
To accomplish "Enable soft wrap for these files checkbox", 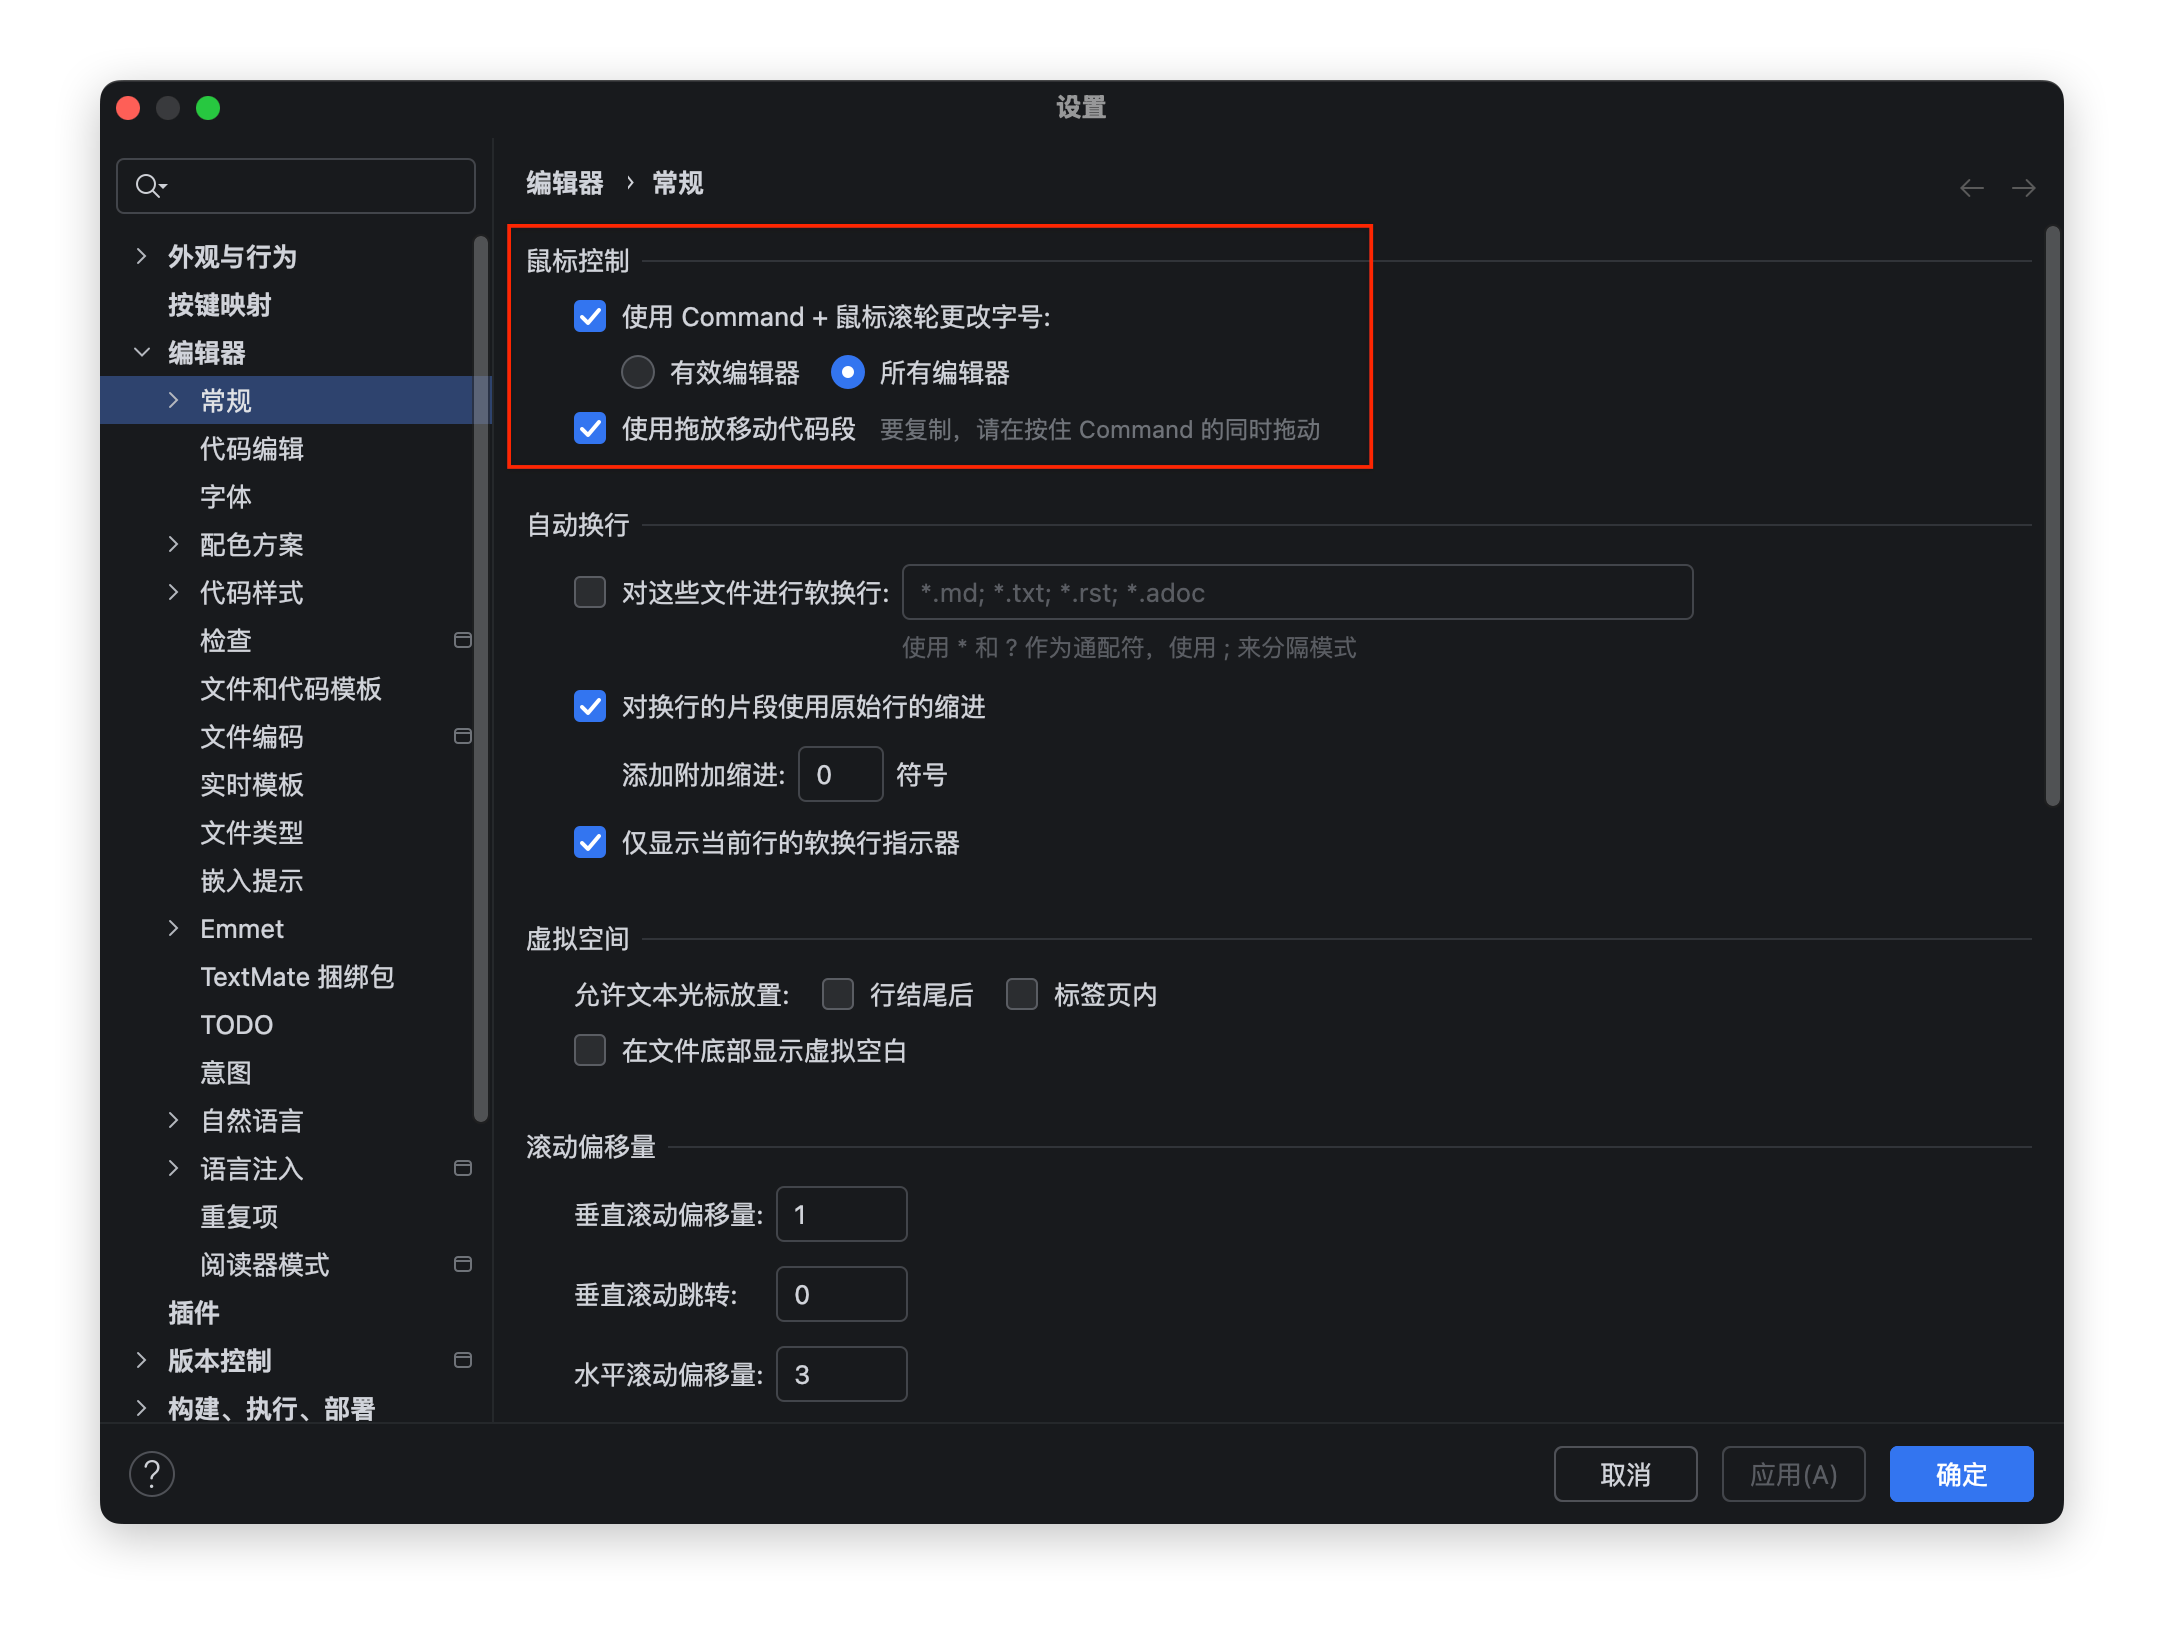I will coord(590,592).
